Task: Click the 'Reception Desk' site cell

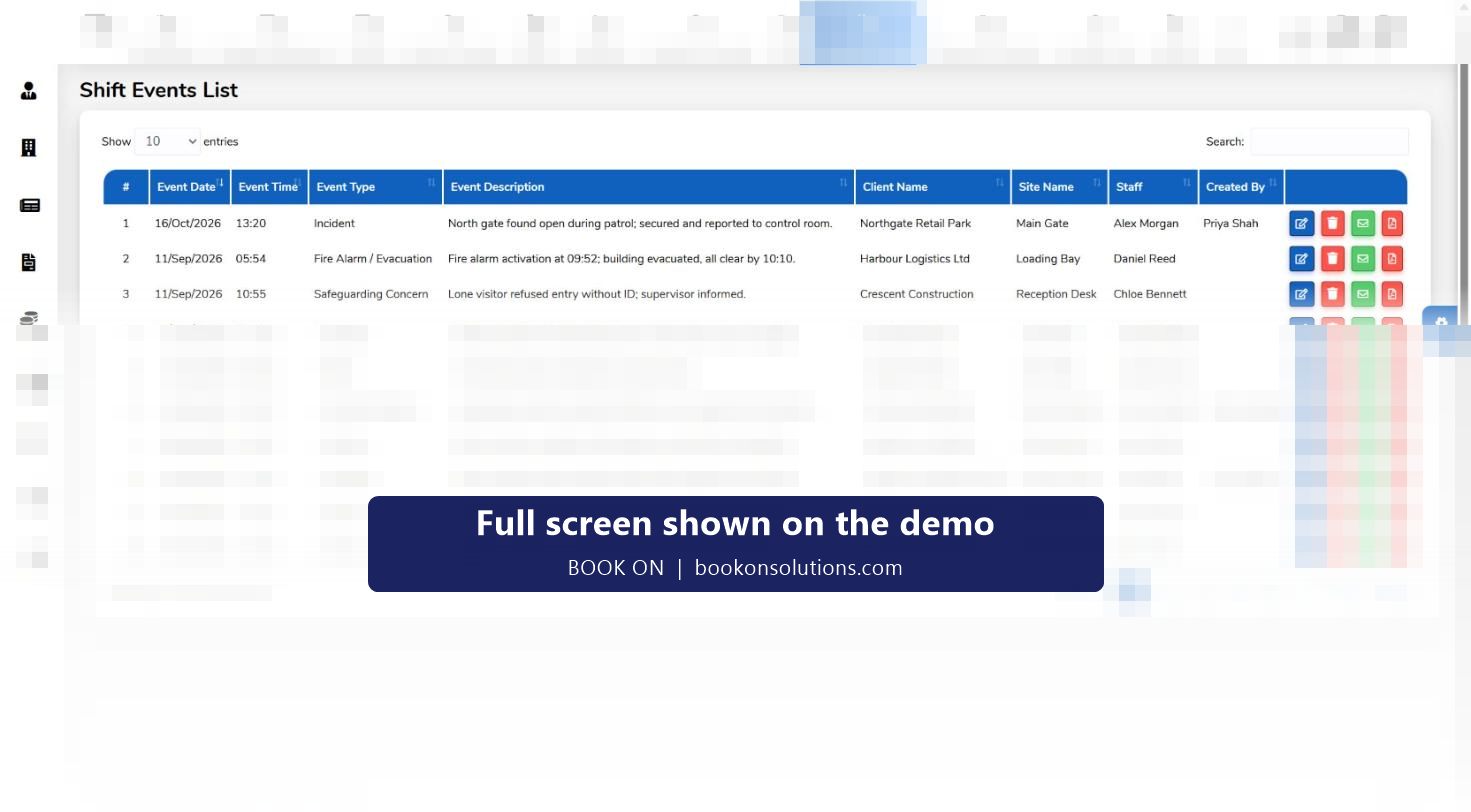Action: pyautogui.click(x=1056, y=294)
